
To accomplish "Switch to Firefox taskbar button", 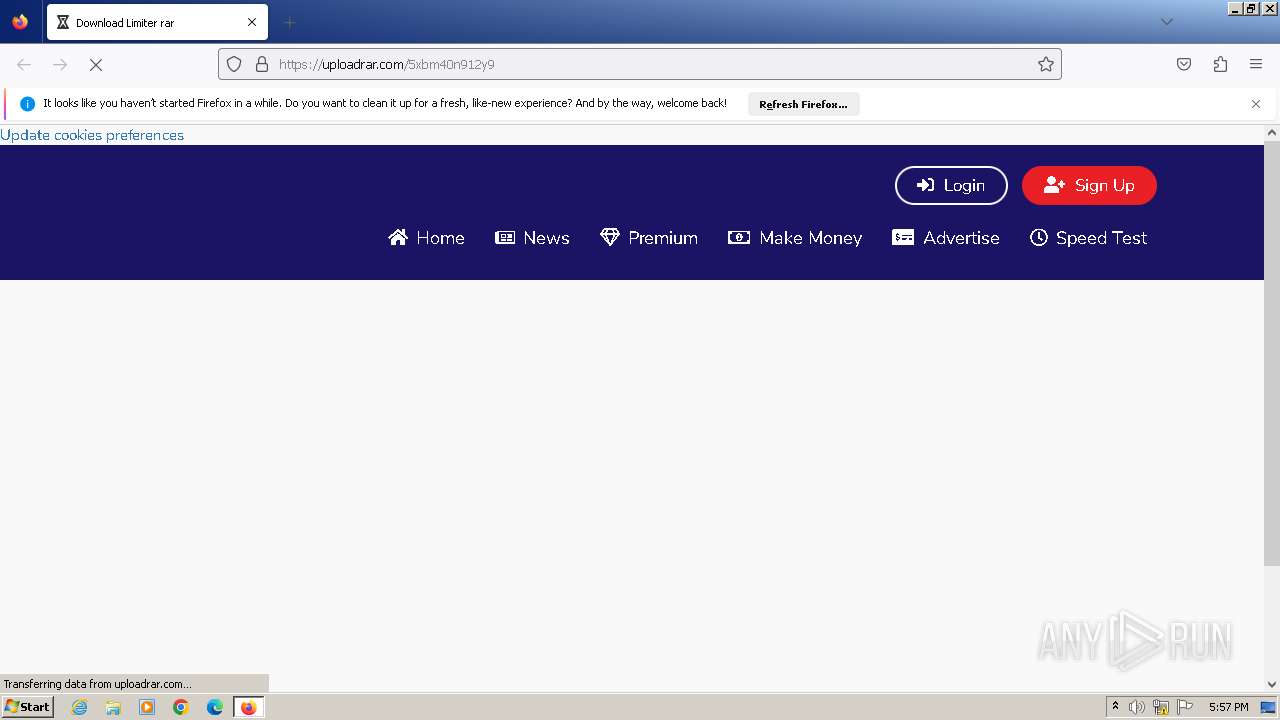I will click(248, 707).
